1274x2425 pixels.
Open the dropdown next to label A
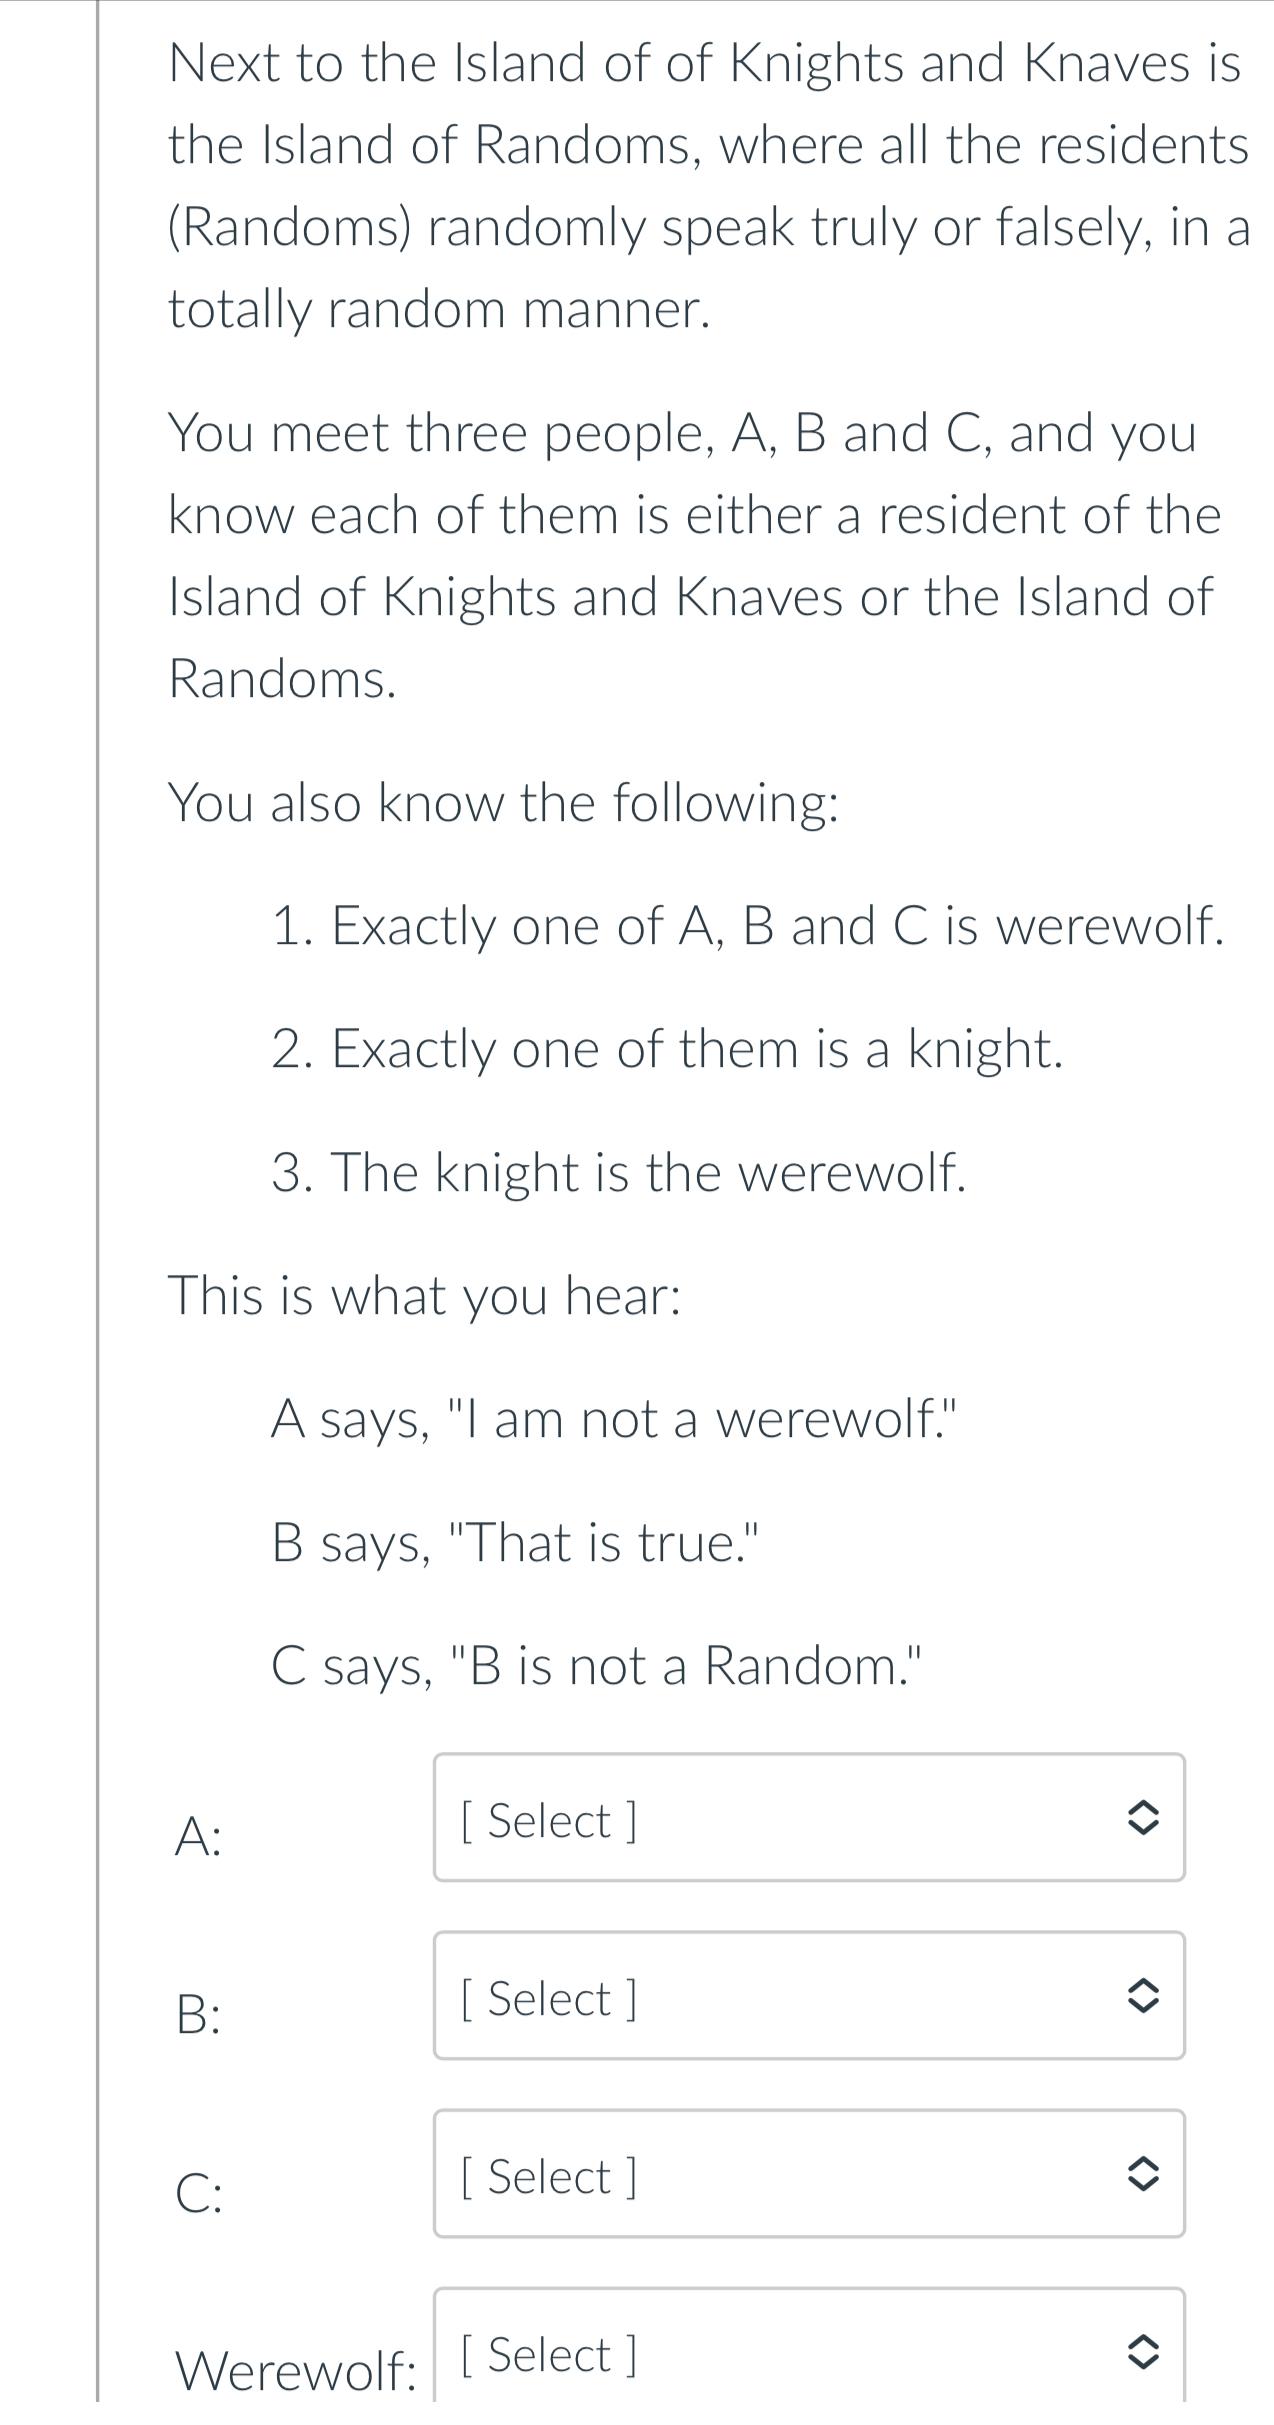coord(808,1819)
